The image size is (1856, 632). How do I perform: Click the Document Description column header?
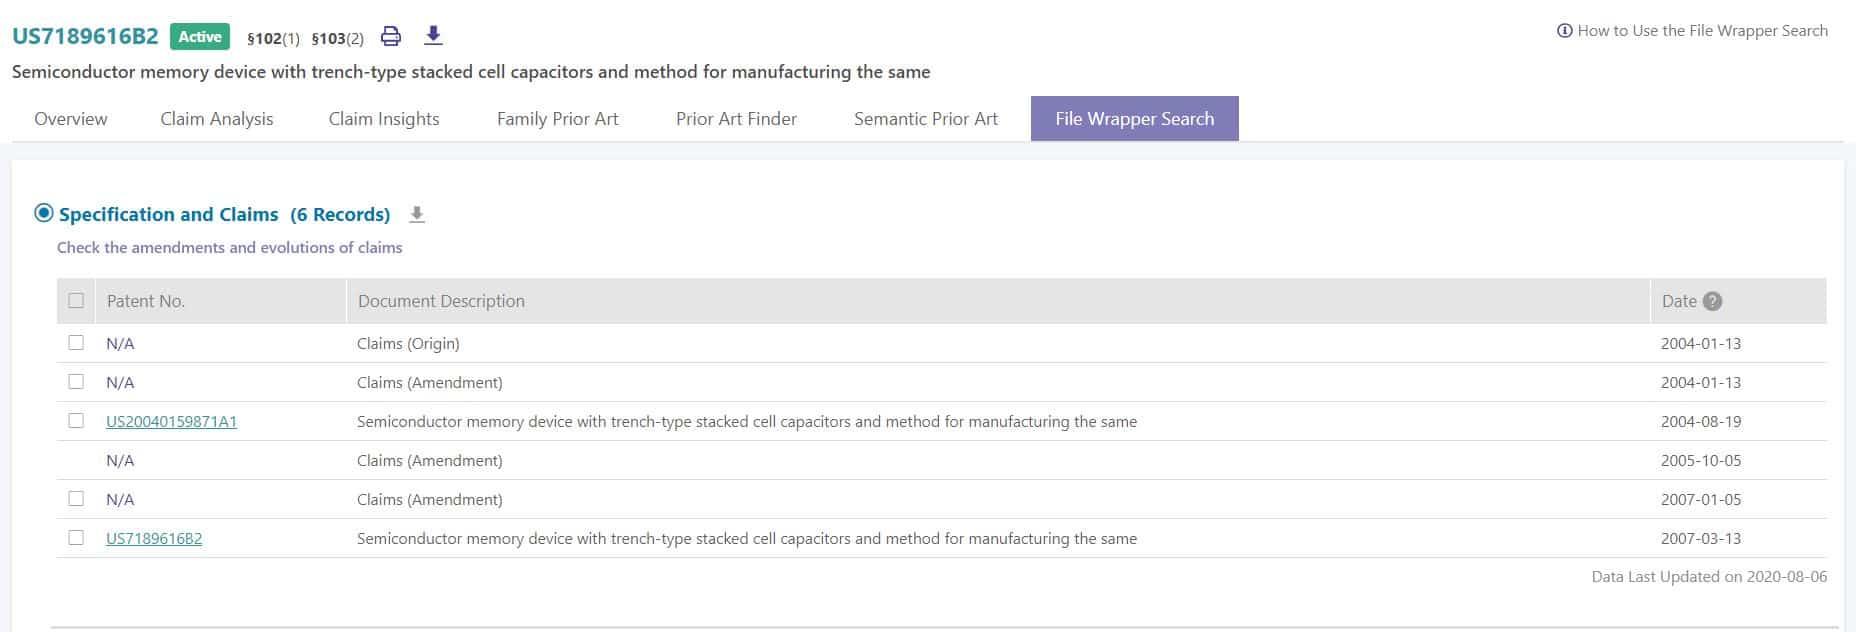(441, 301)
